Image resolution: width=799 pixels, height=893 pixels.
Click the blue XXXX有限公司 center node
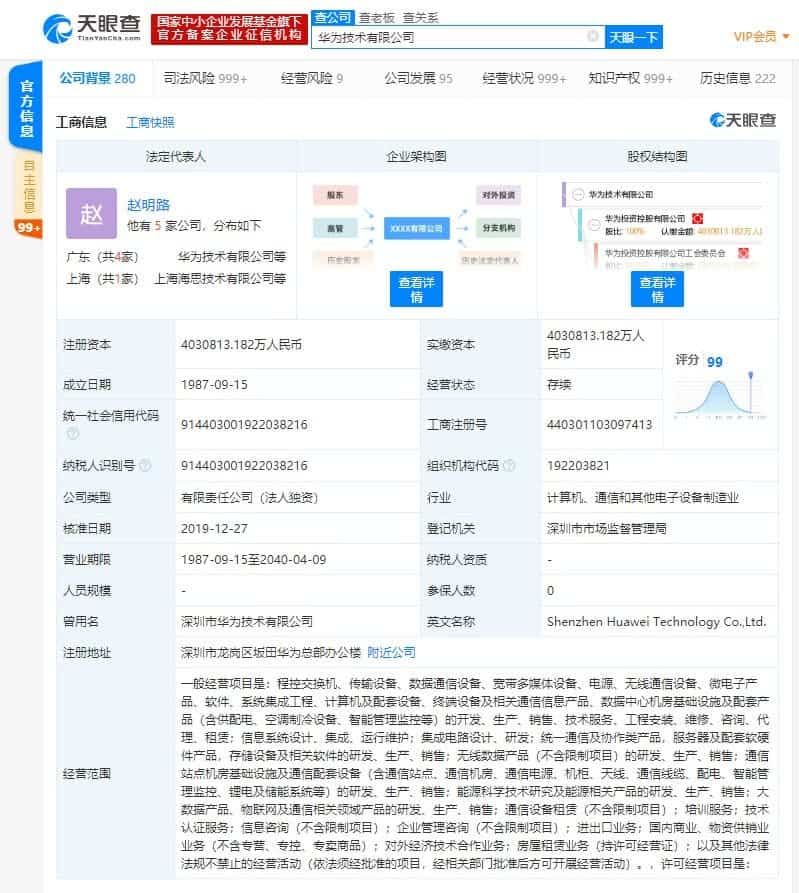tap(416, 228)
